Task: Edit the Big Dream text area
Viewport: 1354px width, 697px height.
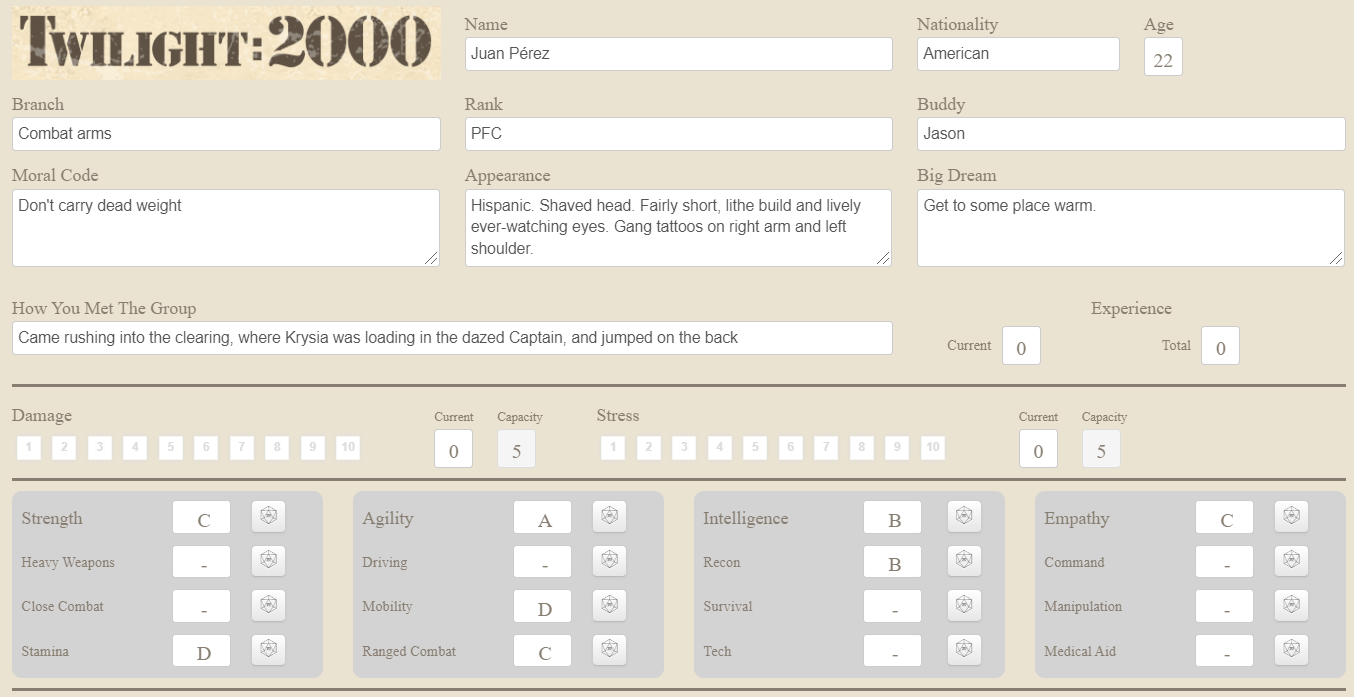Action: pyautogui.click(x=1129, y=228)
